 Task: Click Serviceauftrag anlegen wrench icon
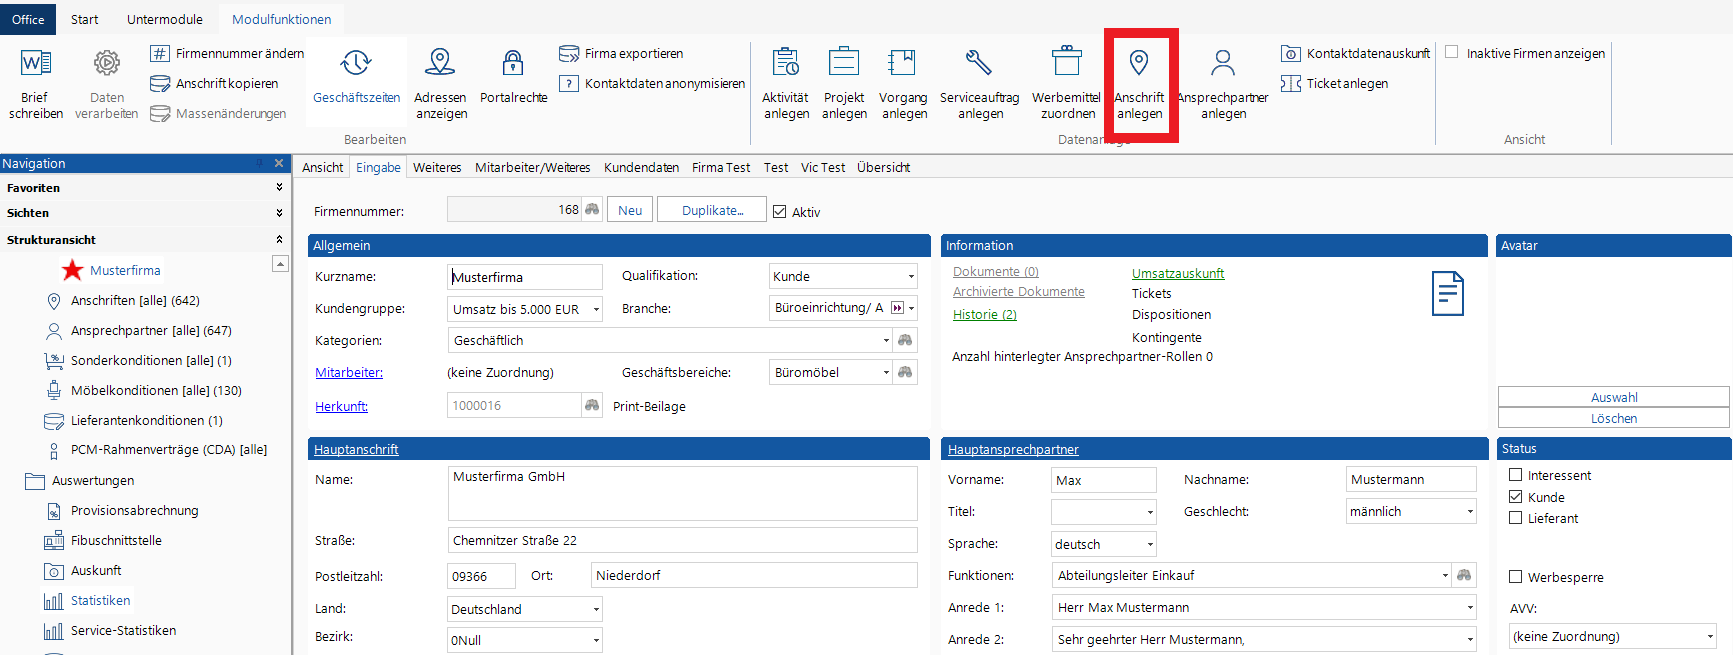(979, 64)
